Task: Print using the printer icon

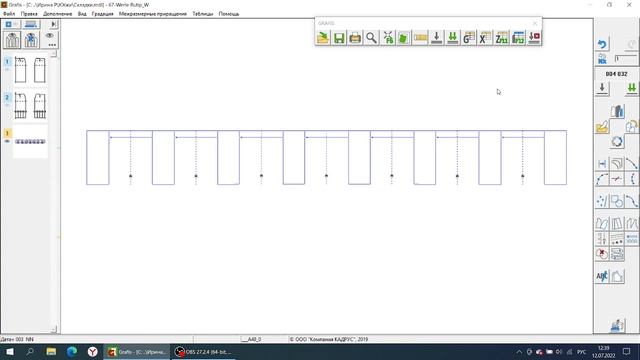Action: [355, 38]
